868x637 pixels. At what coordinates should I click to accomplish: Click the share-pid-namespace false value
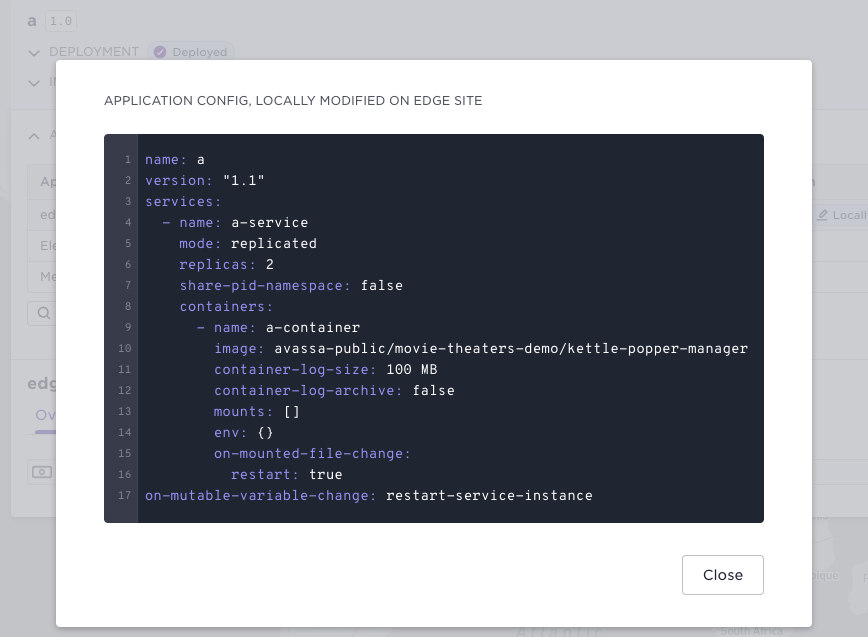pyautogui.click(x=381, y=286)
